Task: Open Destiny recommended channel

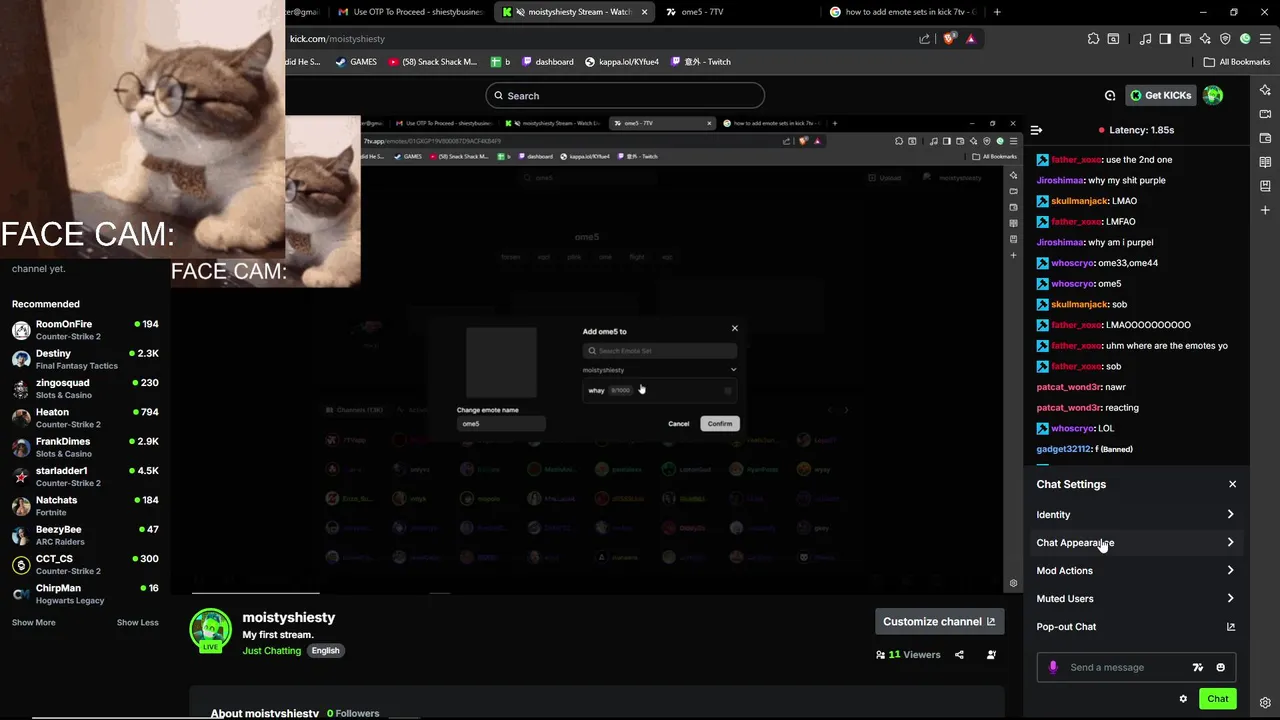Action: point(85,359)
